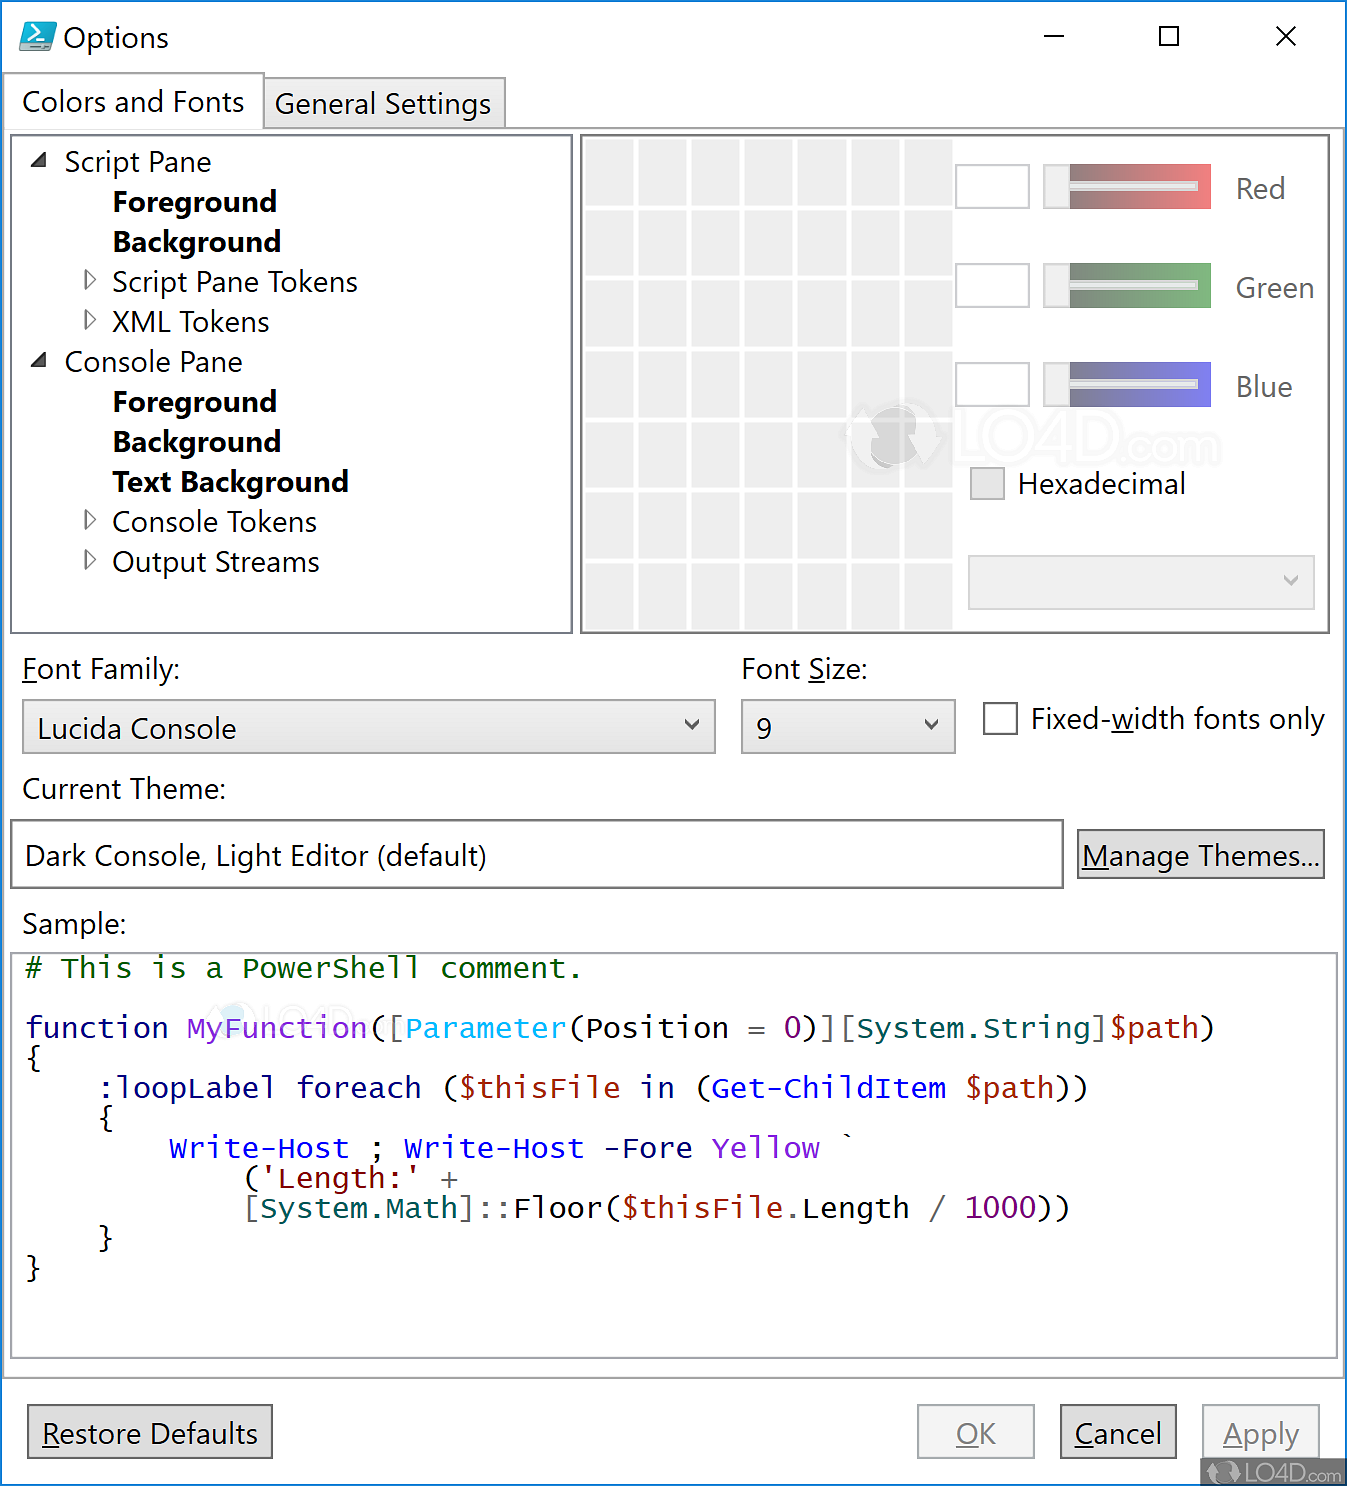The image size is (1347, 1486).
Task: Click the Blue value input box
Action: [992, 384]
